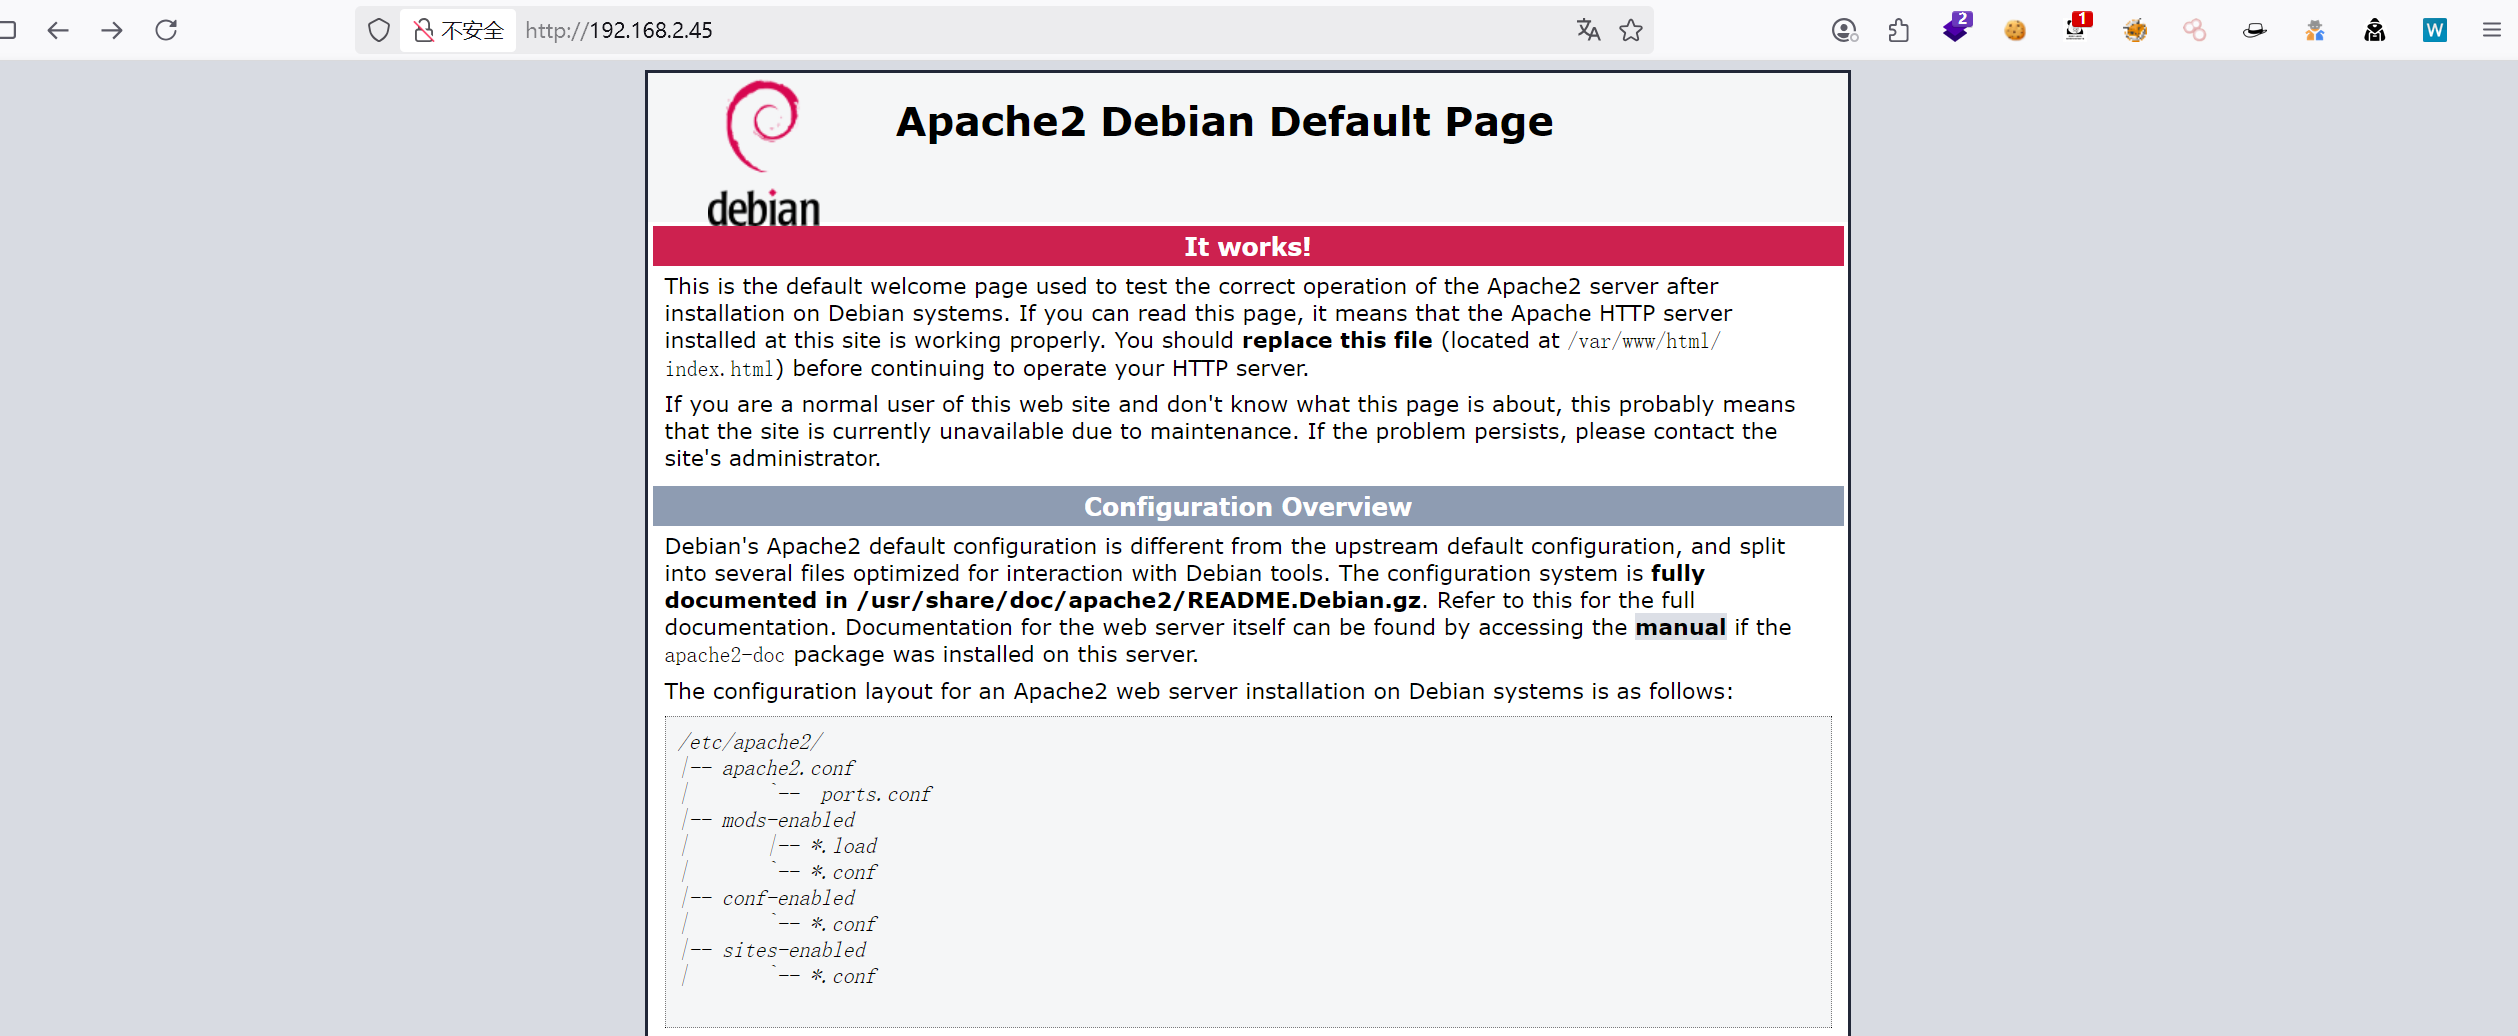Click the 不安全 insecure connection indicator
2518x1036 pixels.
(459, 30)
